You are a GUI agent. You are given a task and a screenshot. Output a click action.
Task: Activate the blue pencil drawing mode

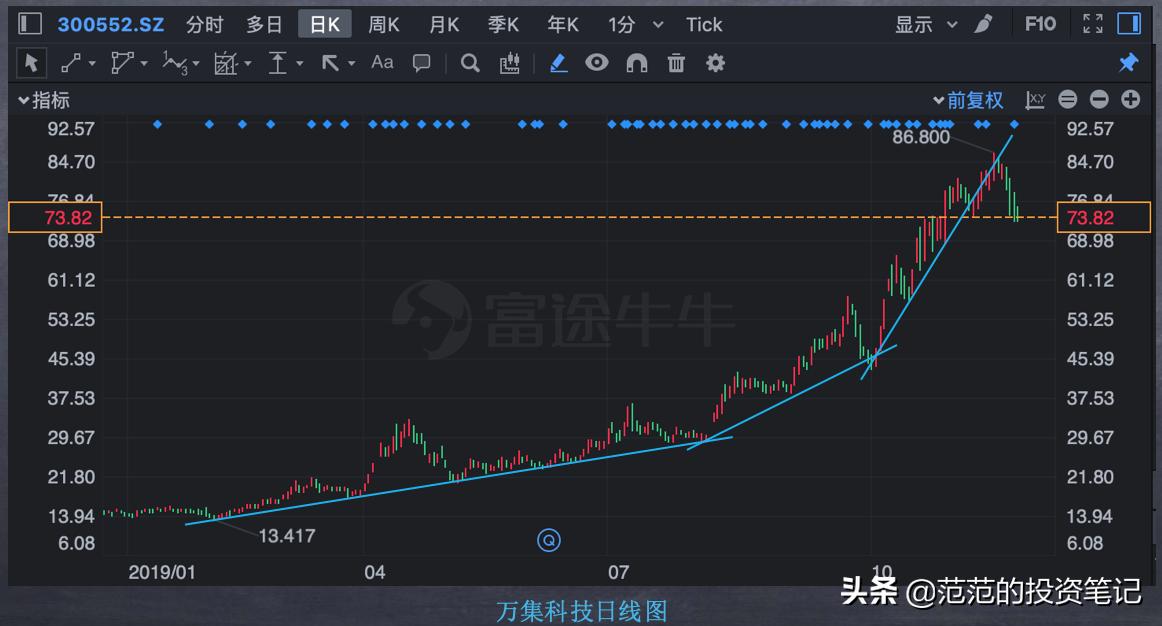(559, 63)
